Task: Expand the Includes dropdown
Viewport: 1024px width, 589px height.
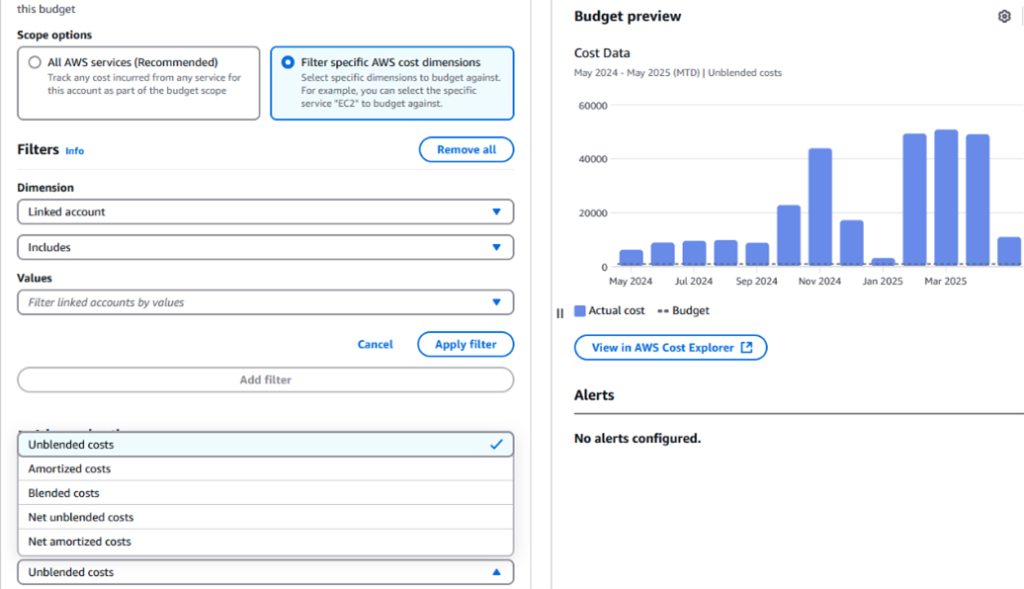Action: 265,247
